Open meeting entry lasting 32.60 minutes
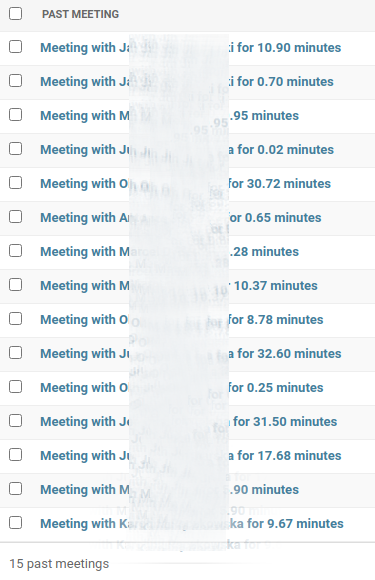Image resolution: width=375 pixels, height=580 pixels. click(x=190, y=354)
